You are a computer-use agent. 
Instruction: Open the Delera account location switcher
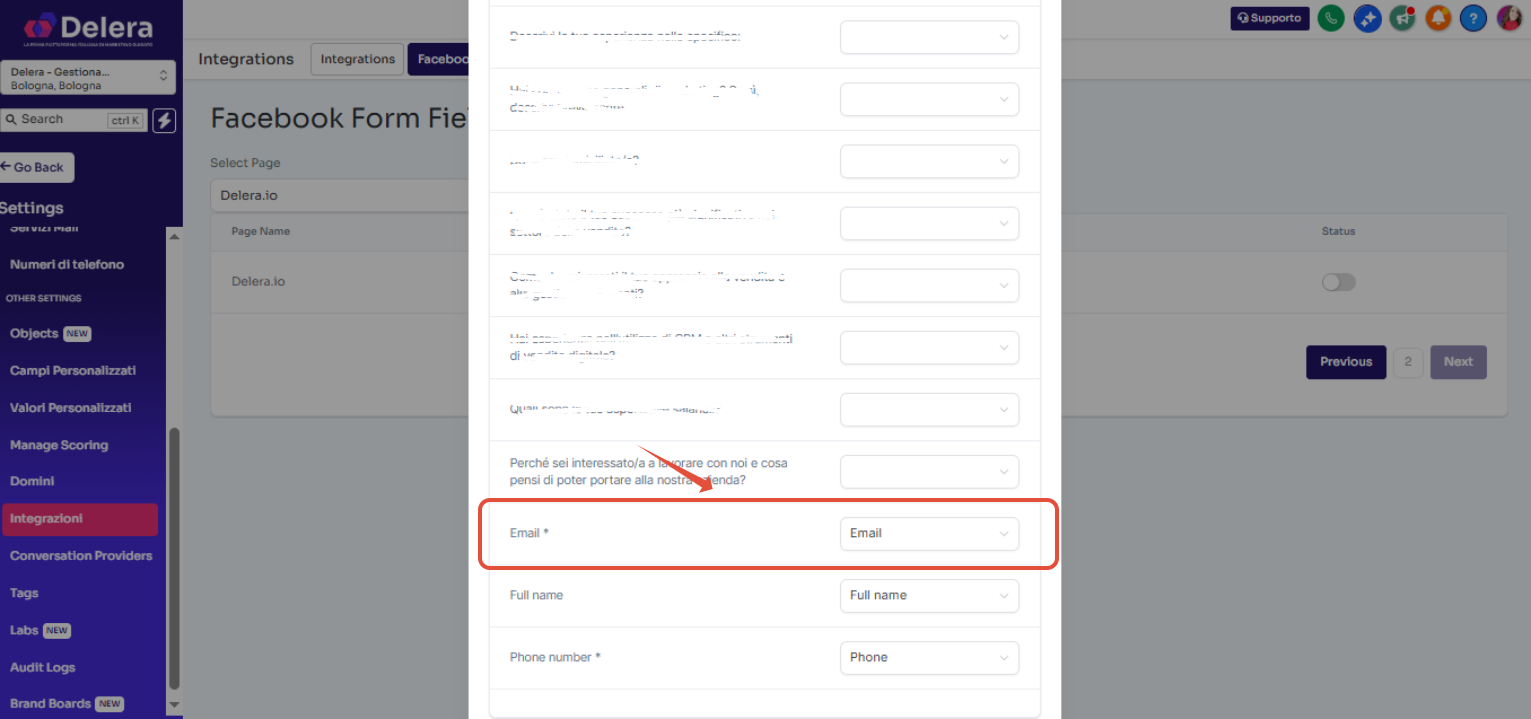tap(88, 78)
